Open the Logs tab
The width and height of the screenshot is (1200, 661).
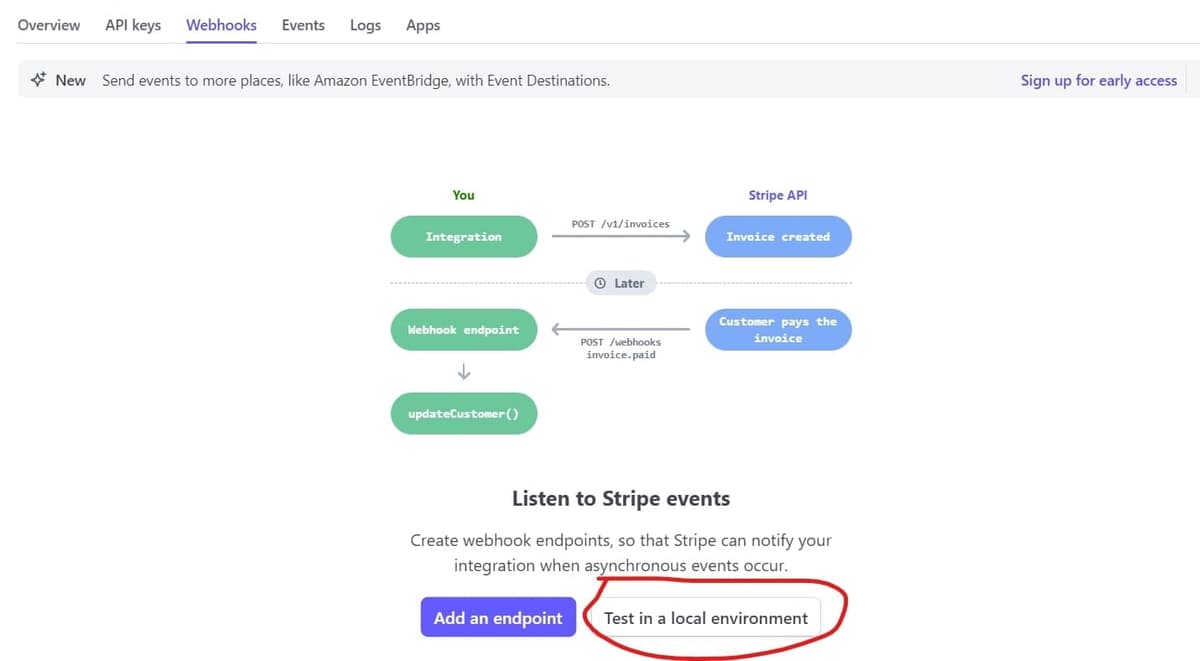point(365,25)
